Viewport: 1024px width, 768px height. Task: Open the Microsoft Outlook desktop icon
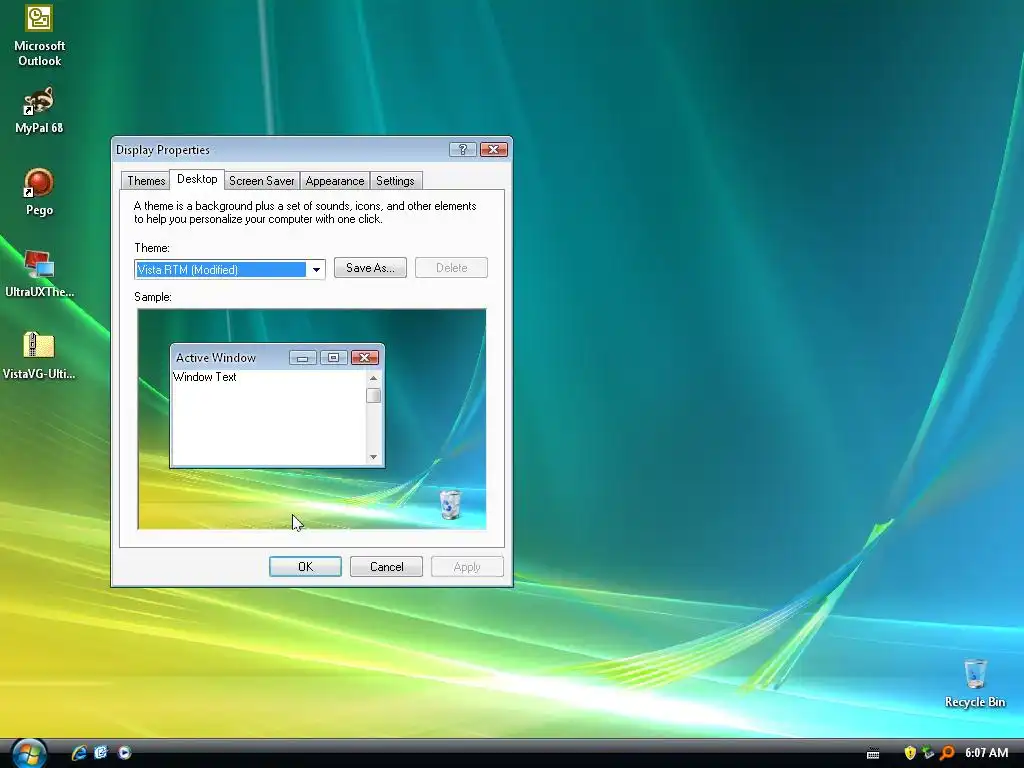click(39, 35)
